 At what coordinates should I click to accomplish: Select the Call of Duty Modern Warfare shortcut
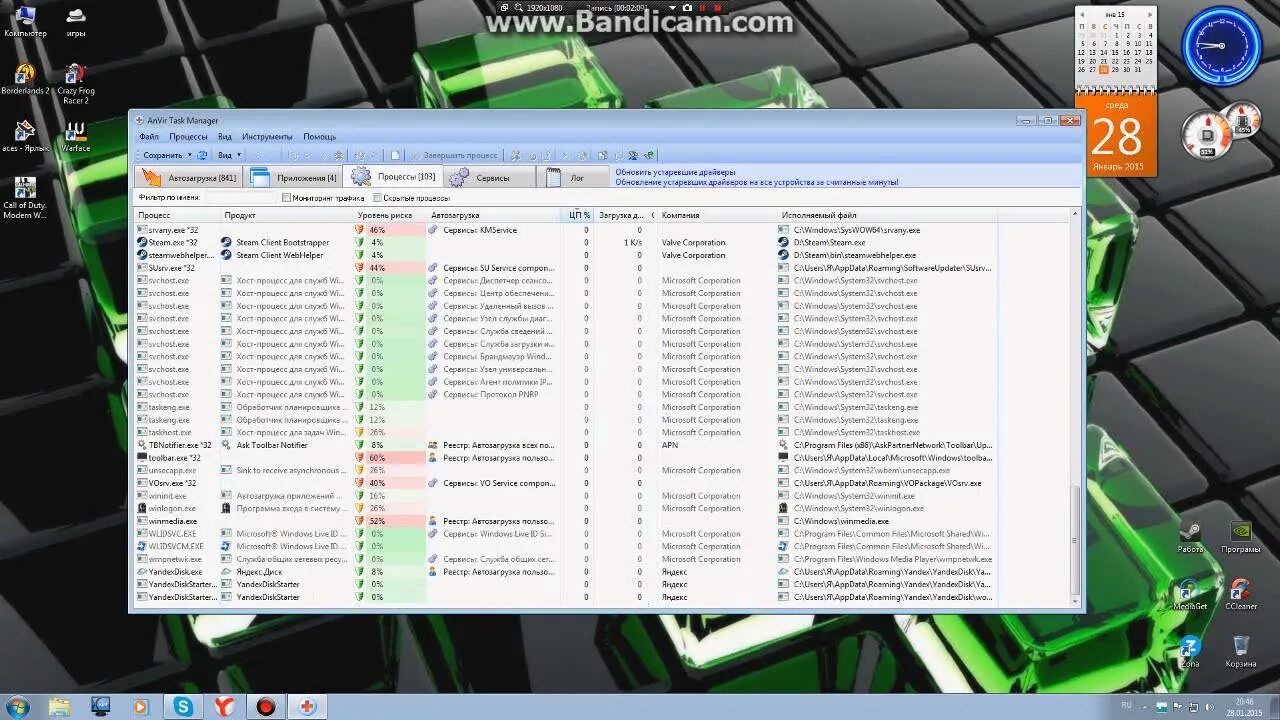click(x=25, y=198)
